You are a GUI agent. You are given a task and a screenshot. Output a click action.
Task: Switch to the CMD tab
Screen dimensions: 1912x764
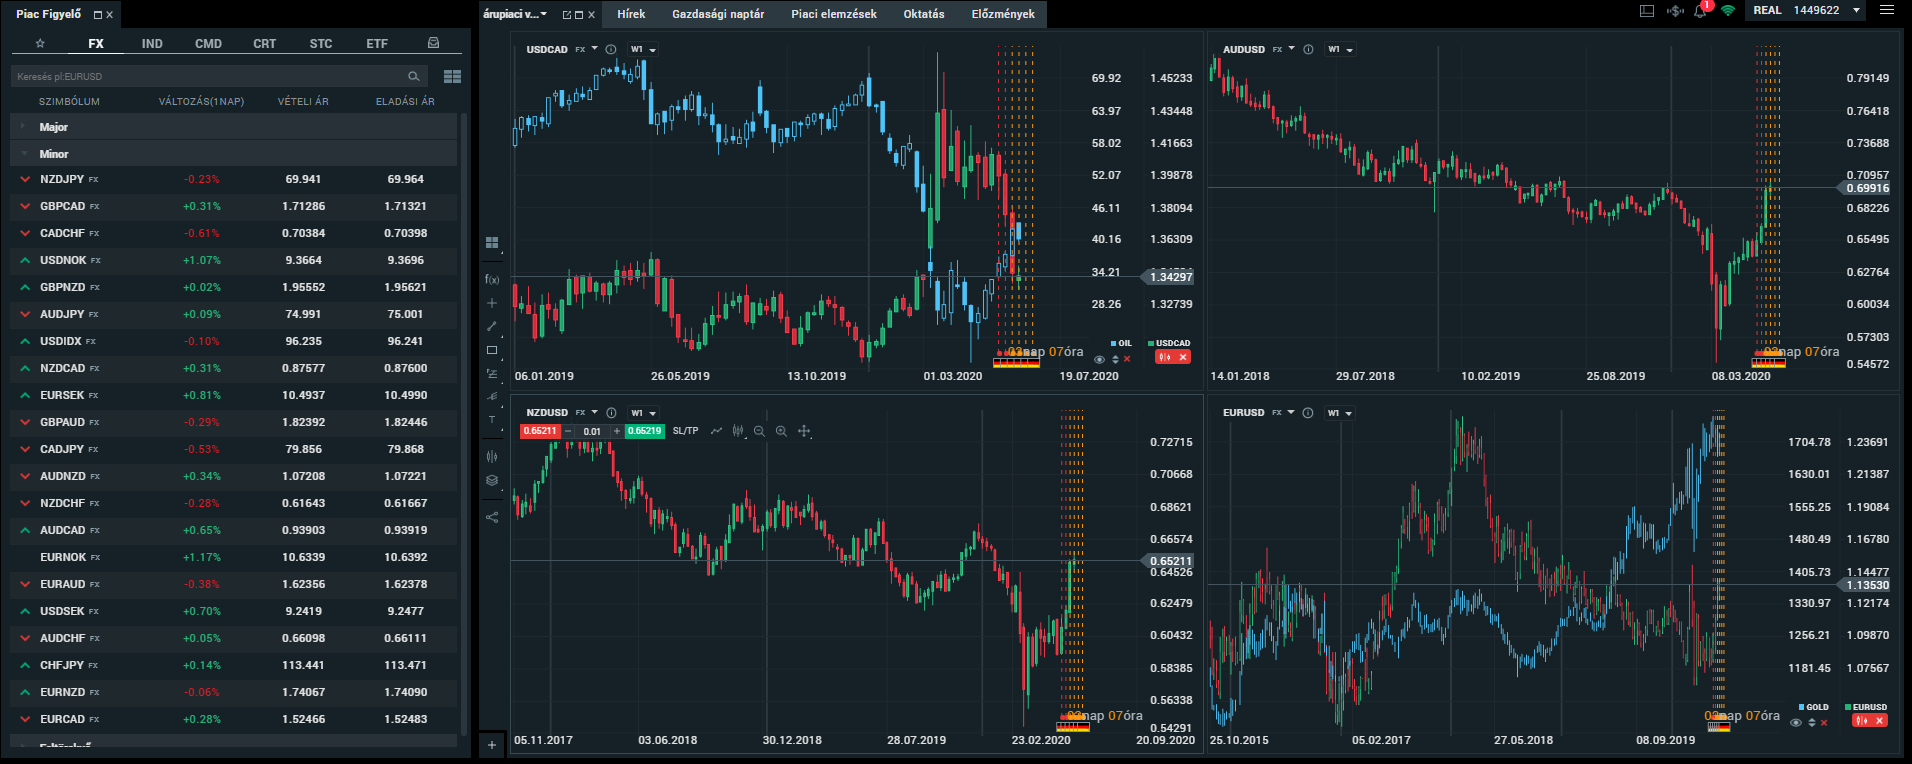click(x=208, y=43)
